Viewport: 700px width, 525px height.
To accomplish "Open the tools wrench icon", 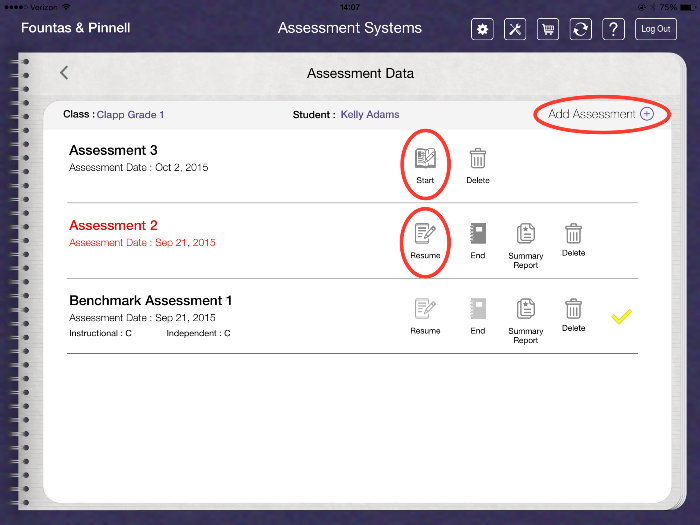I will [515, 29].
